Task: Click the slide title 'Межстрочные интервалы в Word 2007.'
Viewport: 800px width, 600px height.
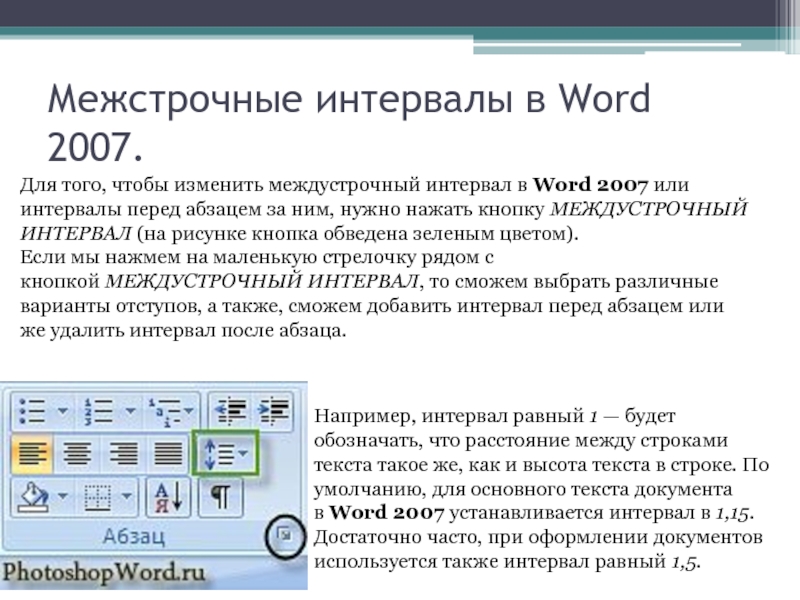Action: point(349,123)
